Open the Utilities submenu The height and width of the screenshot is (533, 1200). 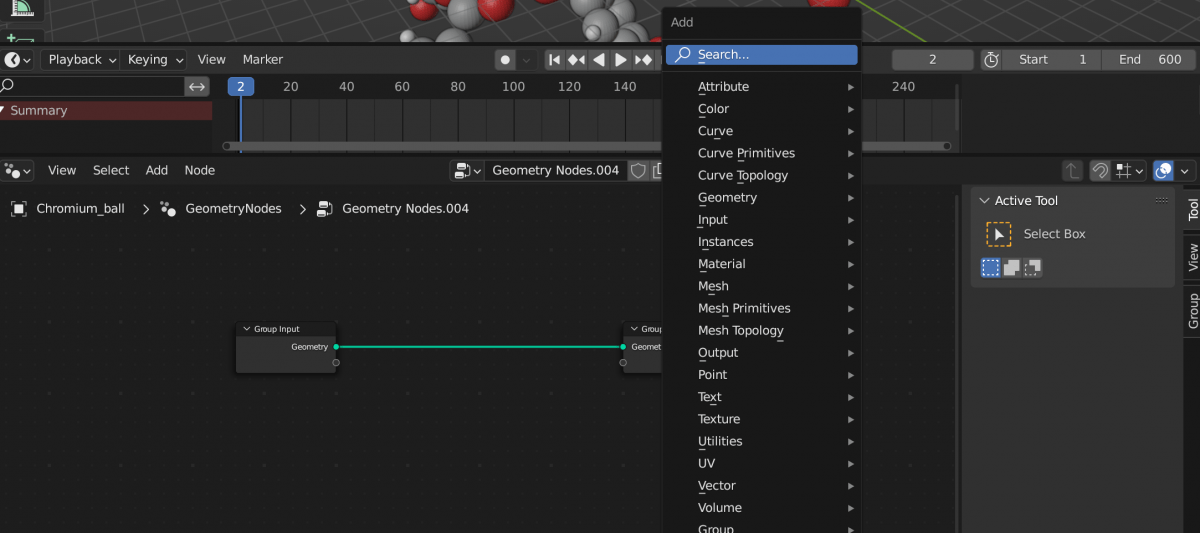(761, 441)
